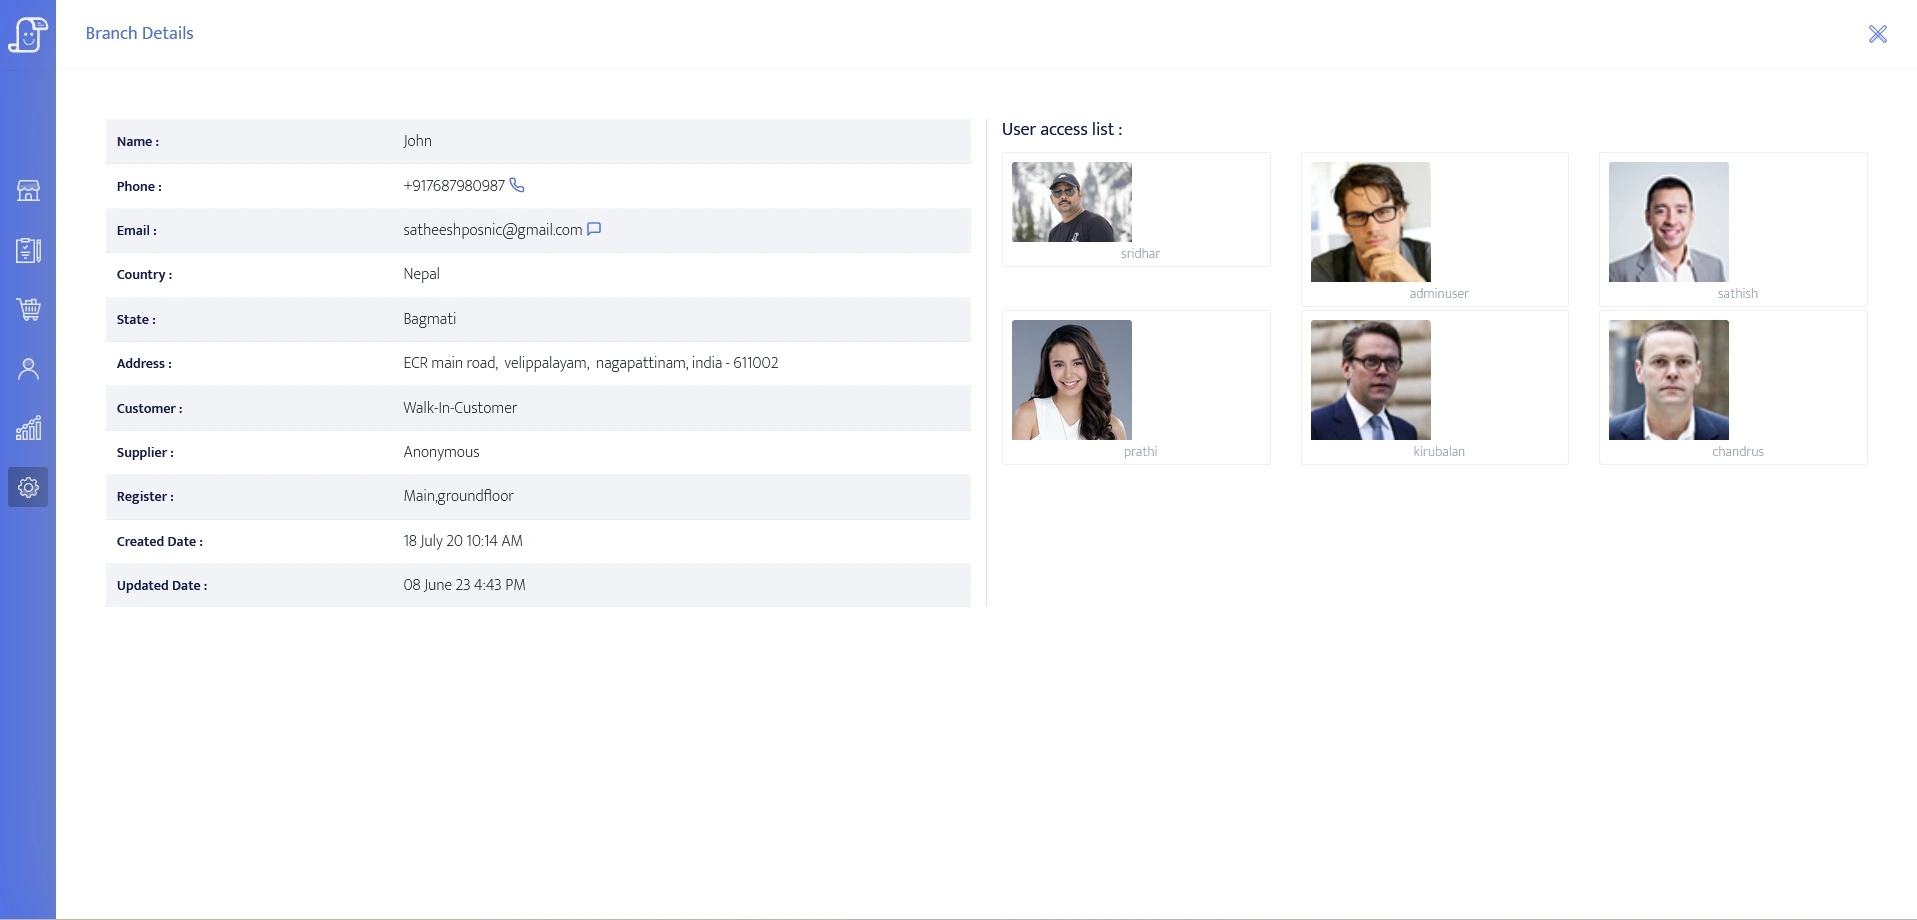Screen dimensions: 1917x920
Task: Select prathi's profile photo
Action: (1071, 380)
